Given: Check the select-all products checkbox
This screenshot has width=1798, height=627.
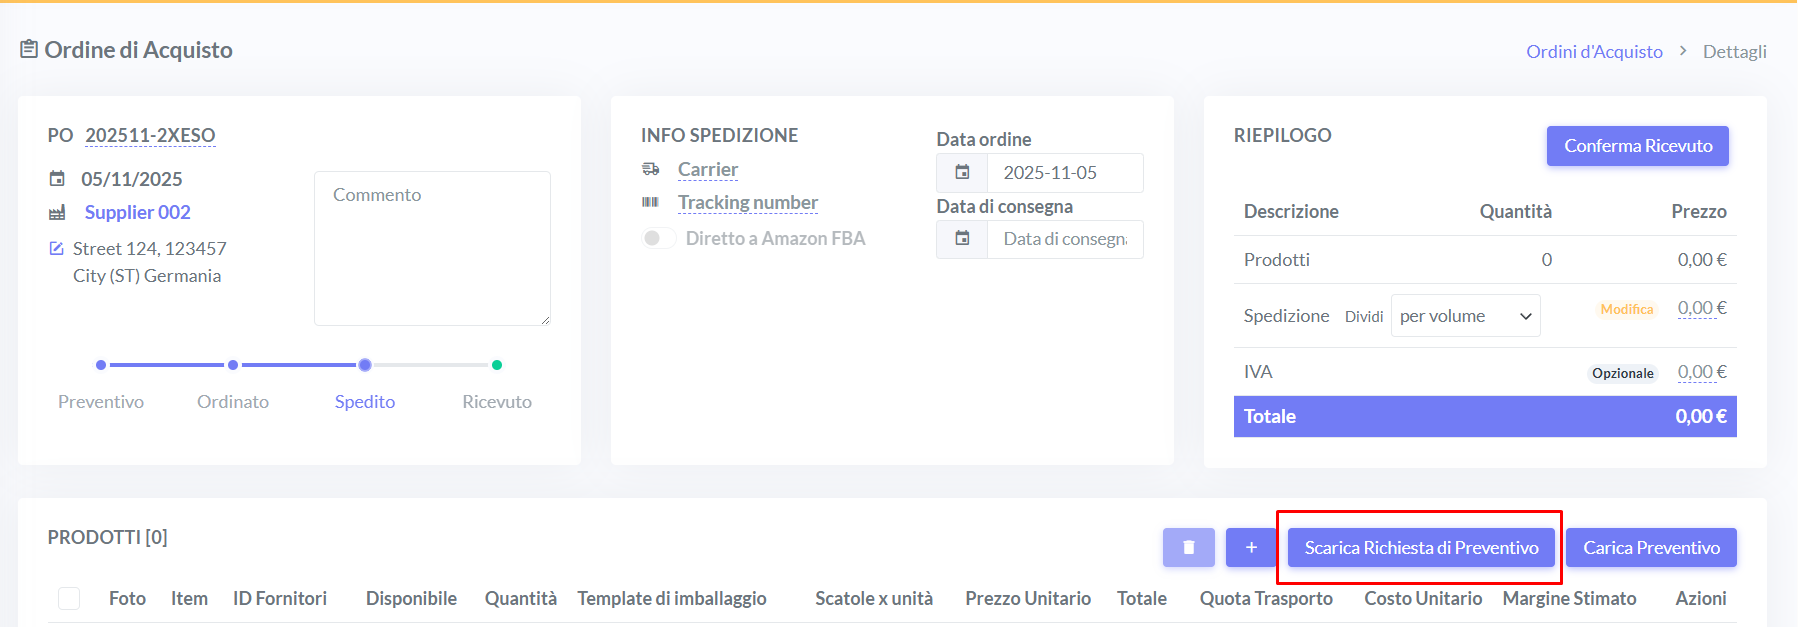Looking at the screenshot, I should 69,598.
